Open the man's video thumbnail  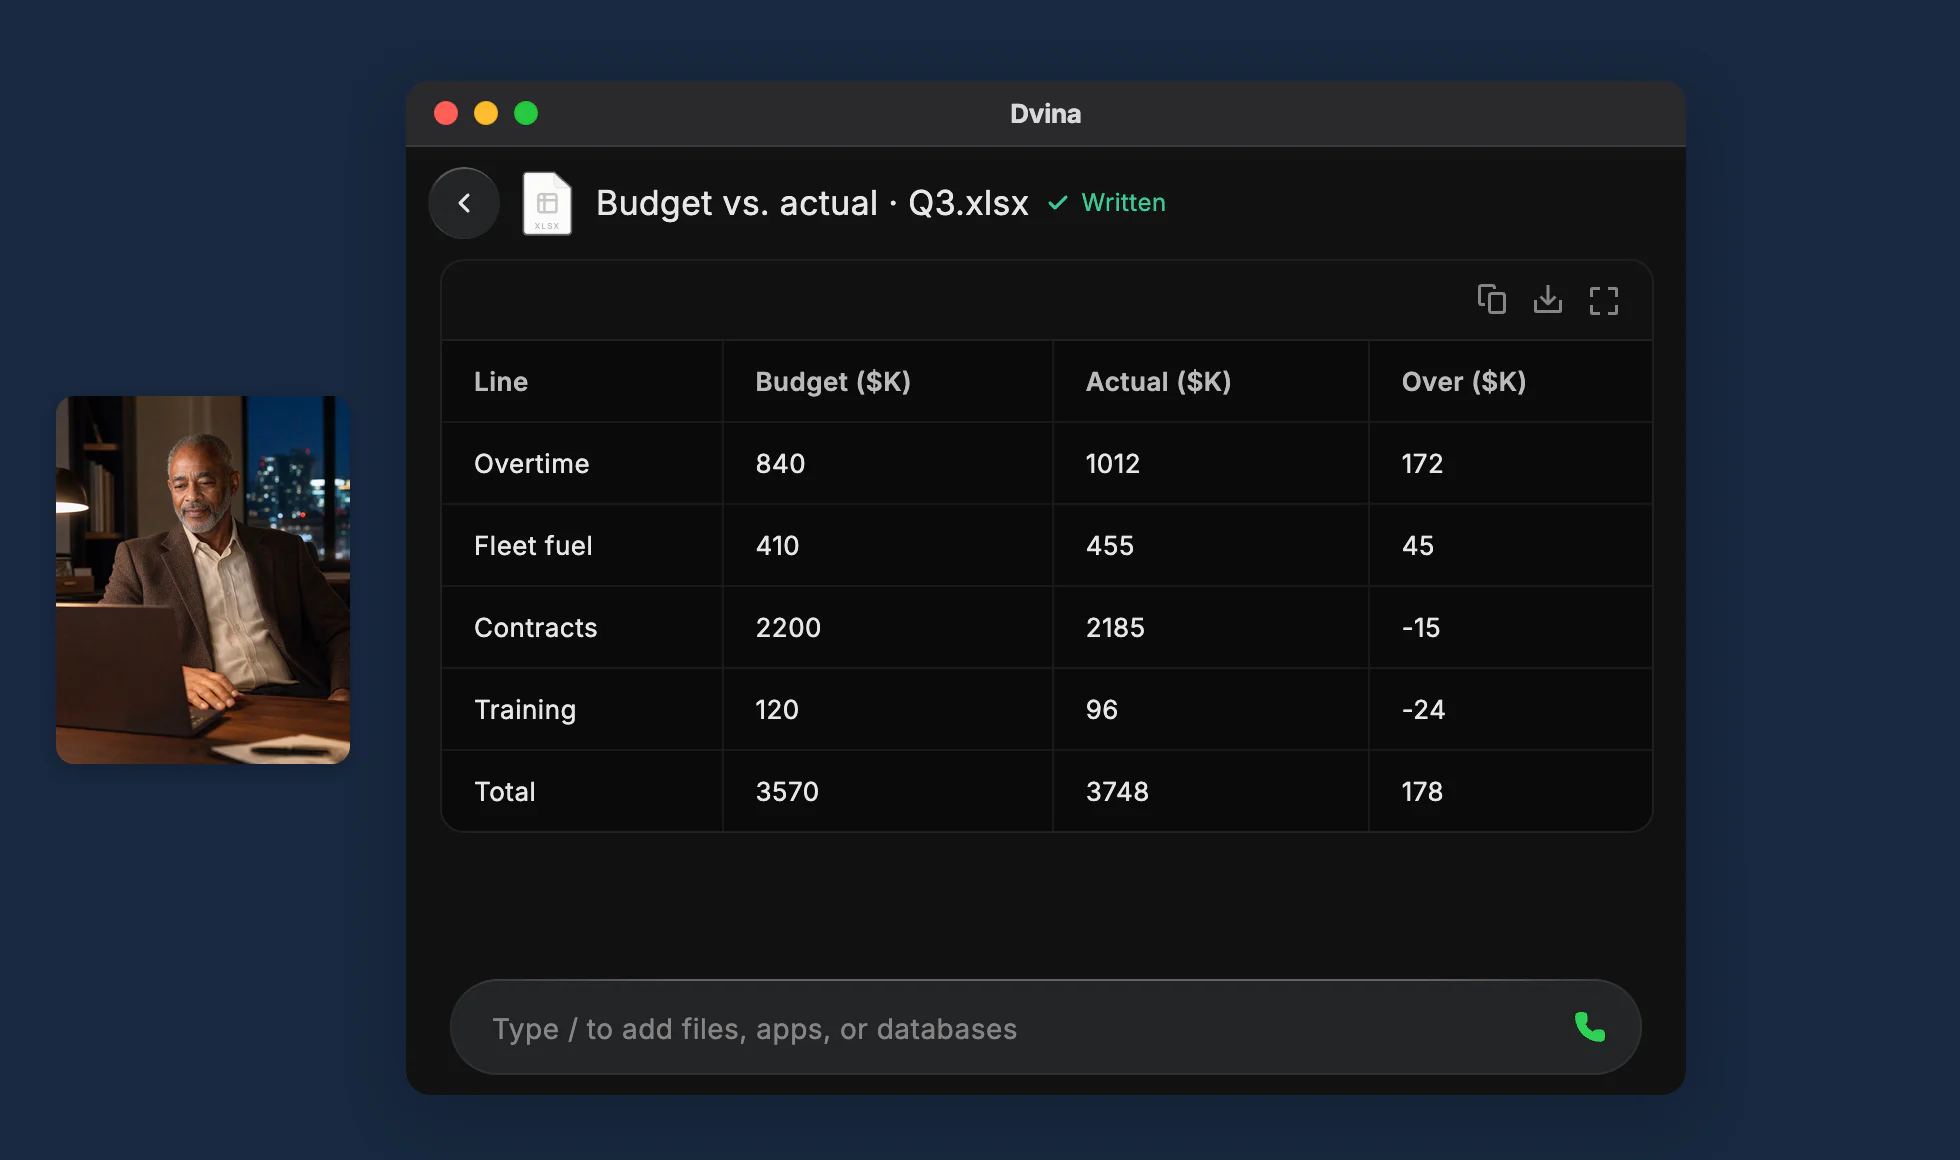203,580
